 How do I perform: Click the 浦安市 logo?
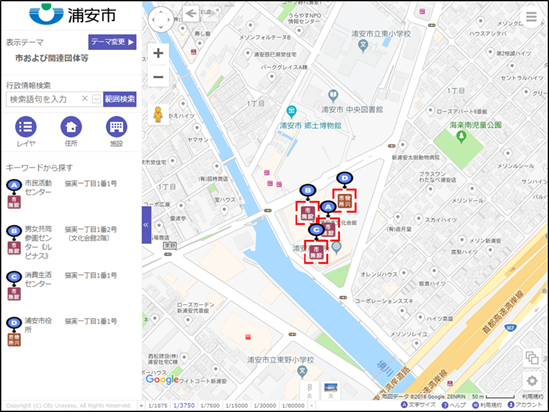point(73,15)
